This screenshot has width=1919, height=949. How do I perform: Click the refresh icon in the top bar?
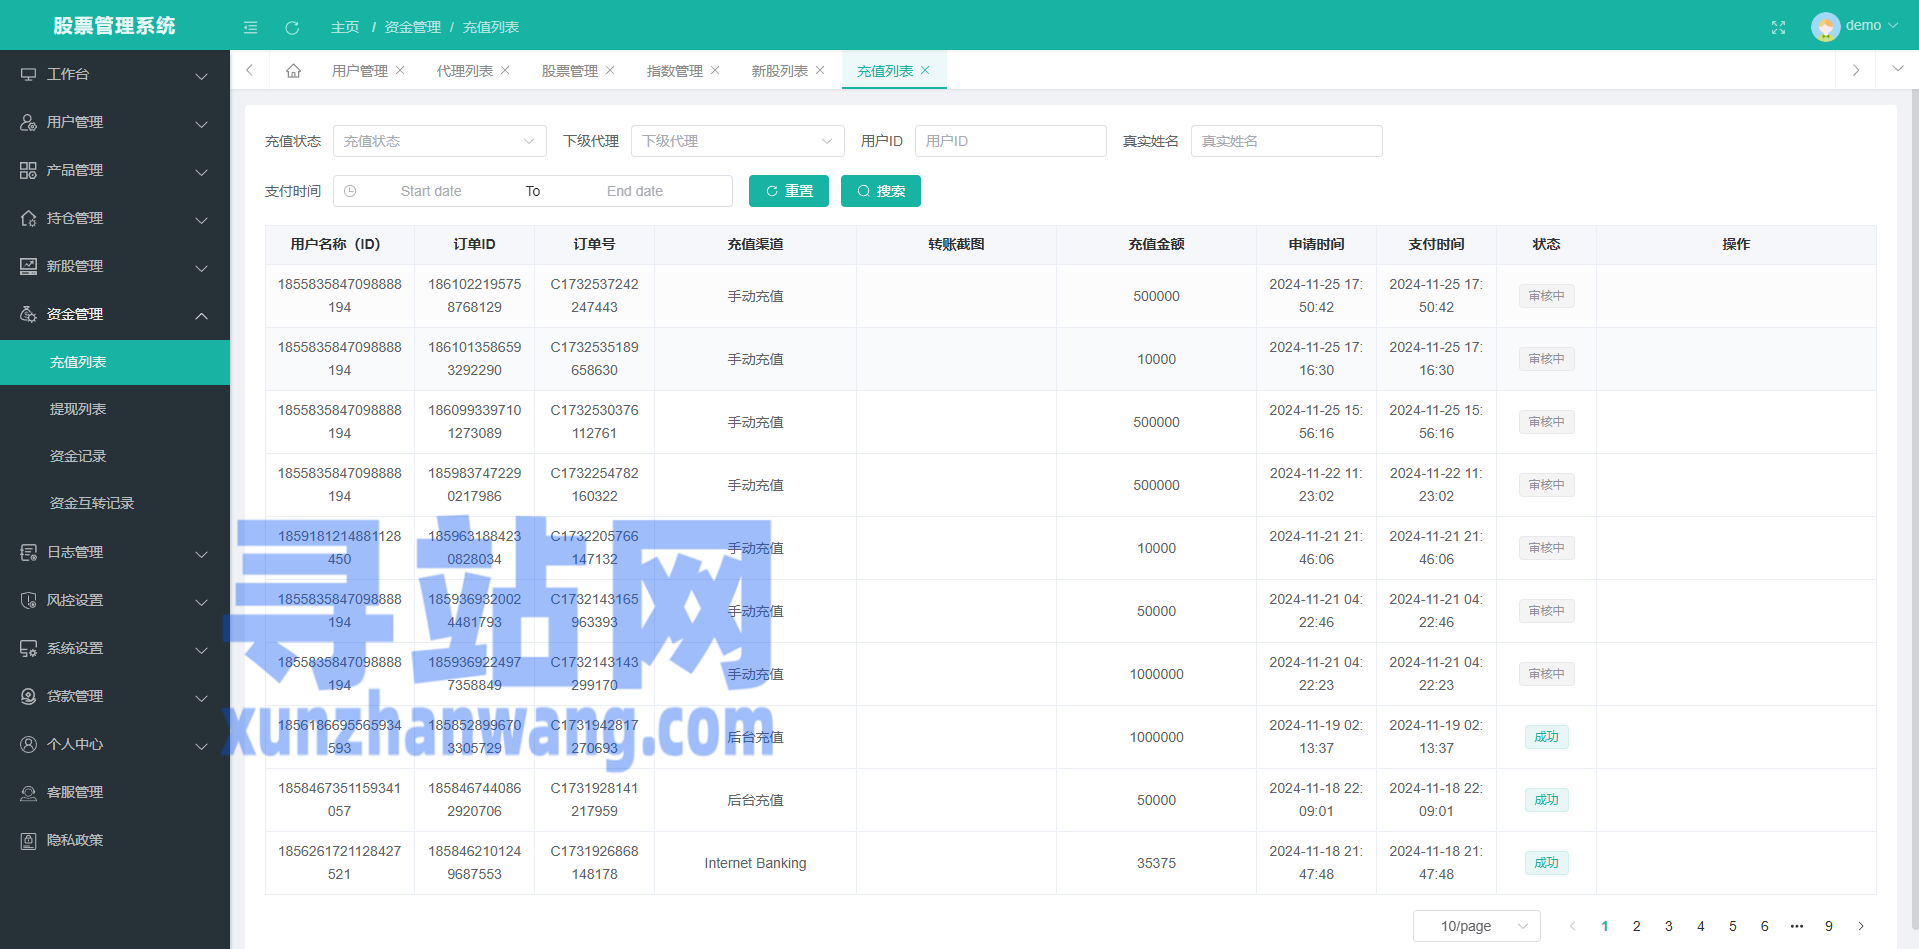(x=292, y=27)
